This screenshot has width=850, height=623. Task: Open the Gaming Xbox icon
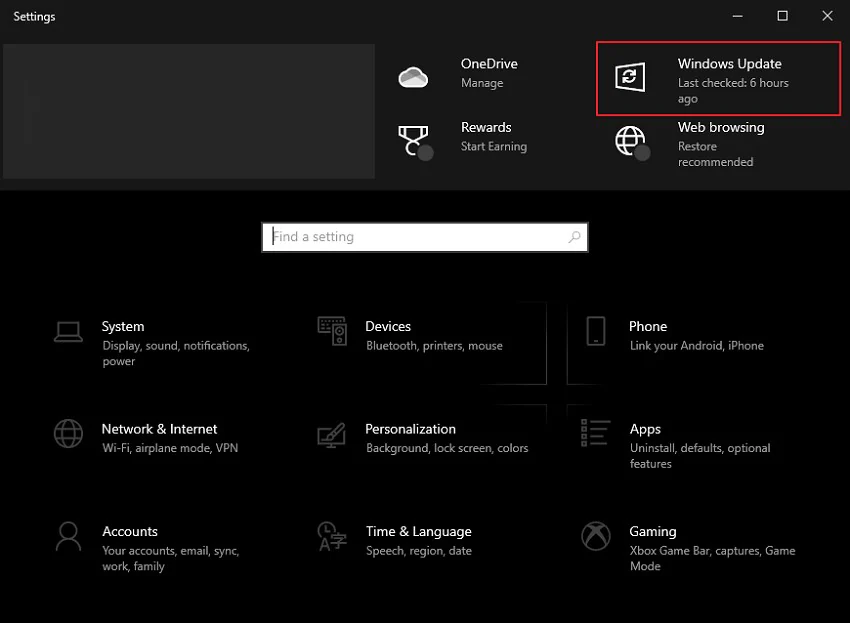pos(596,536)
